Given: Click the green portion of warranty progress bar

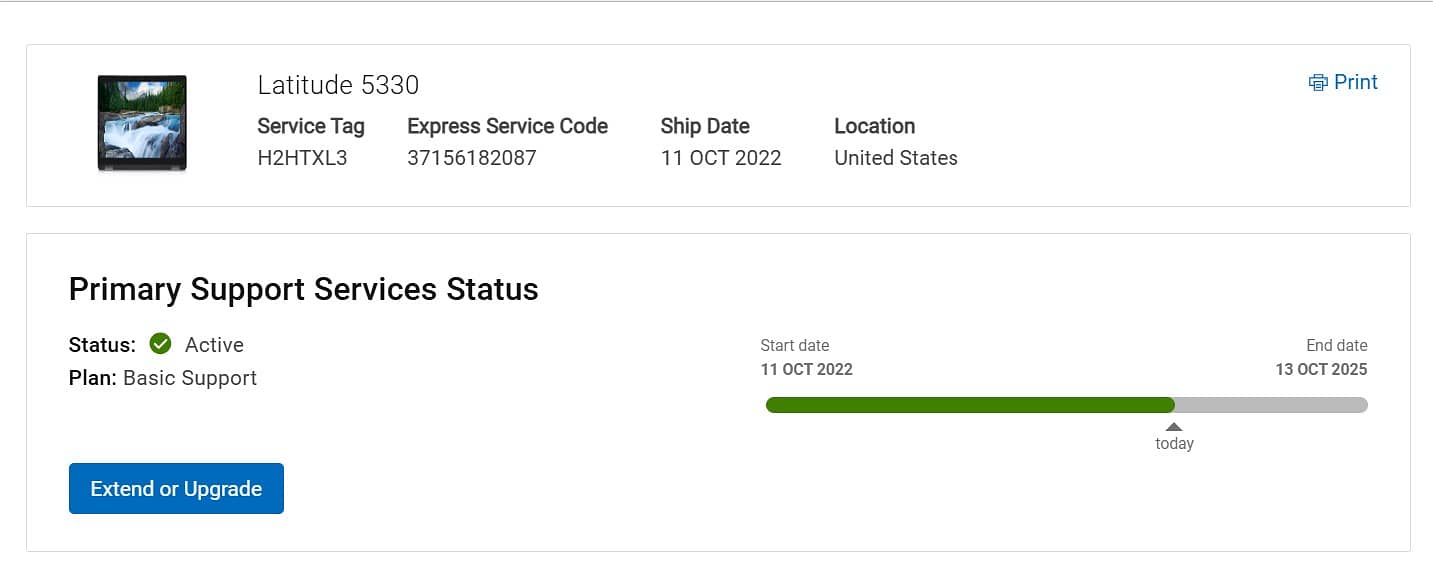Looking at the screenshot, I should pos(968,405).
